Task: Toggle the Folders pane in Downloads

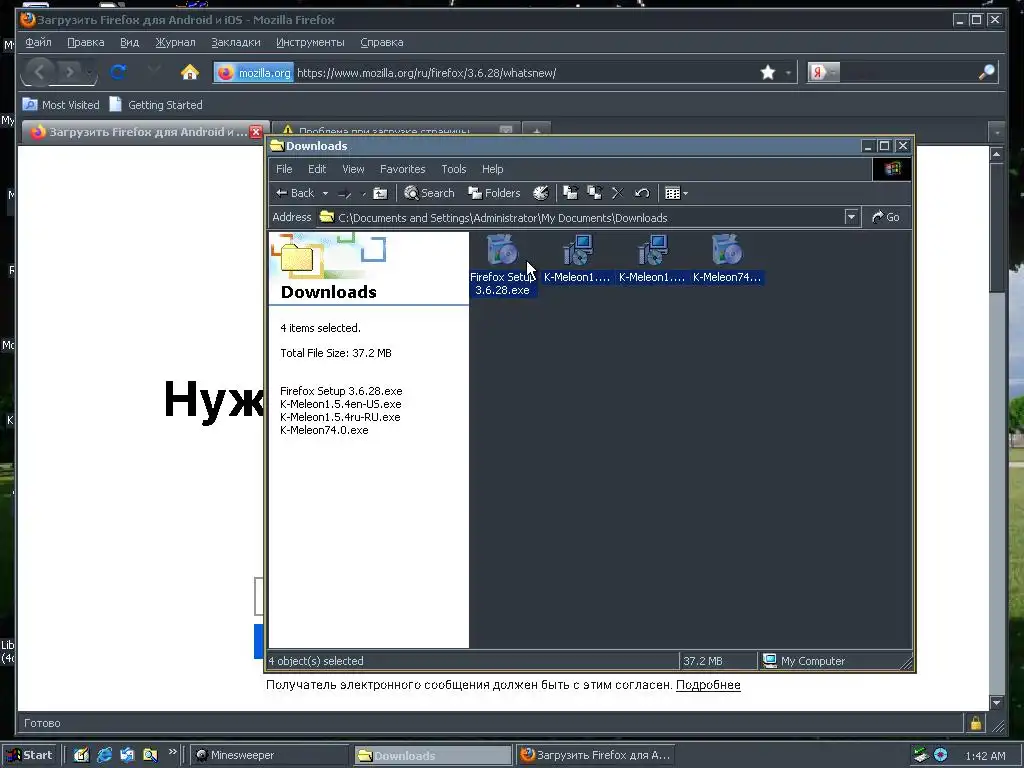Action: [494, 193]
